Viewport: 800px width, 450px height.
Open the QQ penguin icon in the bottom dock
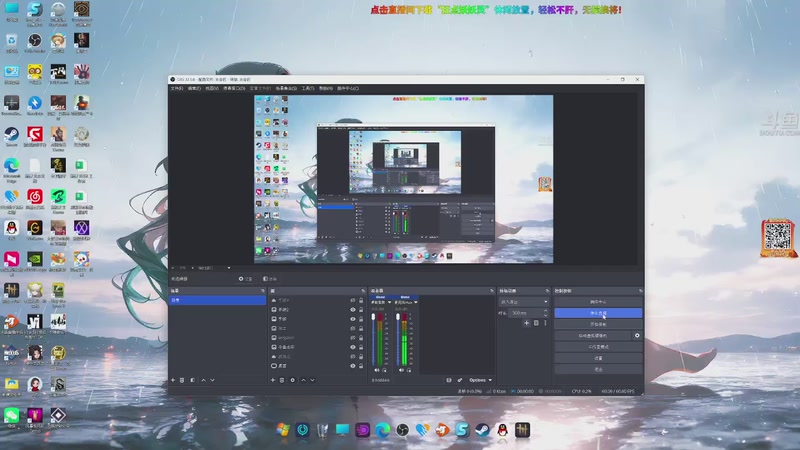tap(503, 430)
